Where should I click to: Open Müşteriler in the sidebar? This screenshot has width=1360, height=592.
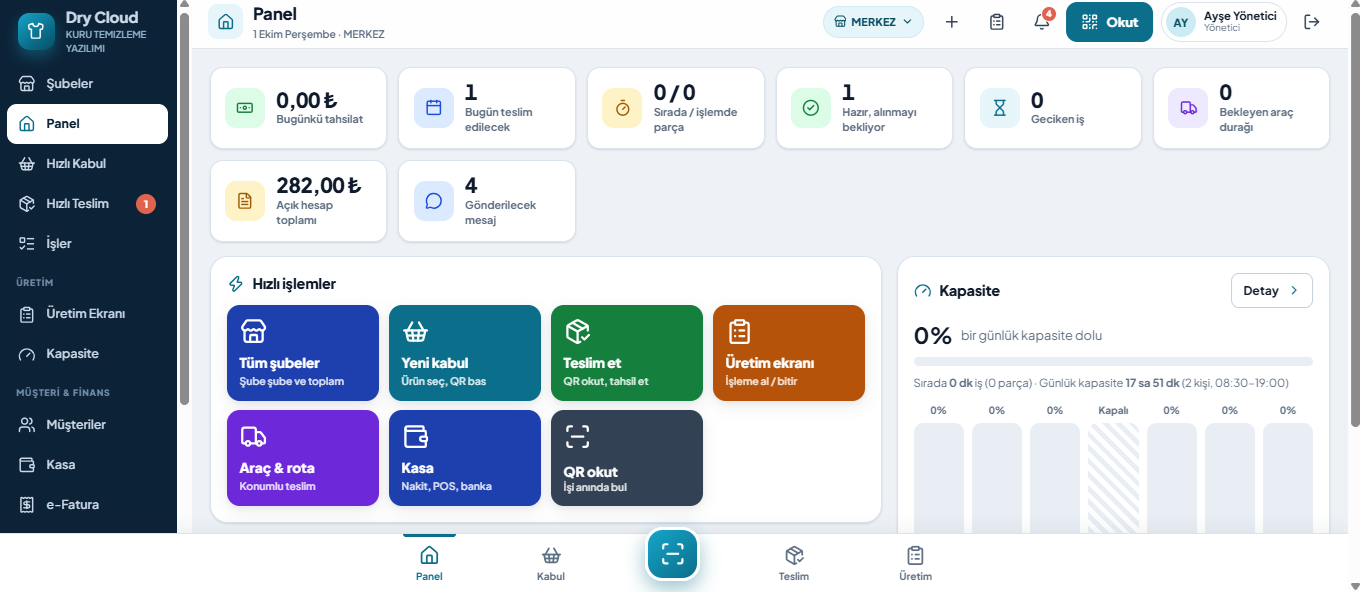[x=87, y=425]
